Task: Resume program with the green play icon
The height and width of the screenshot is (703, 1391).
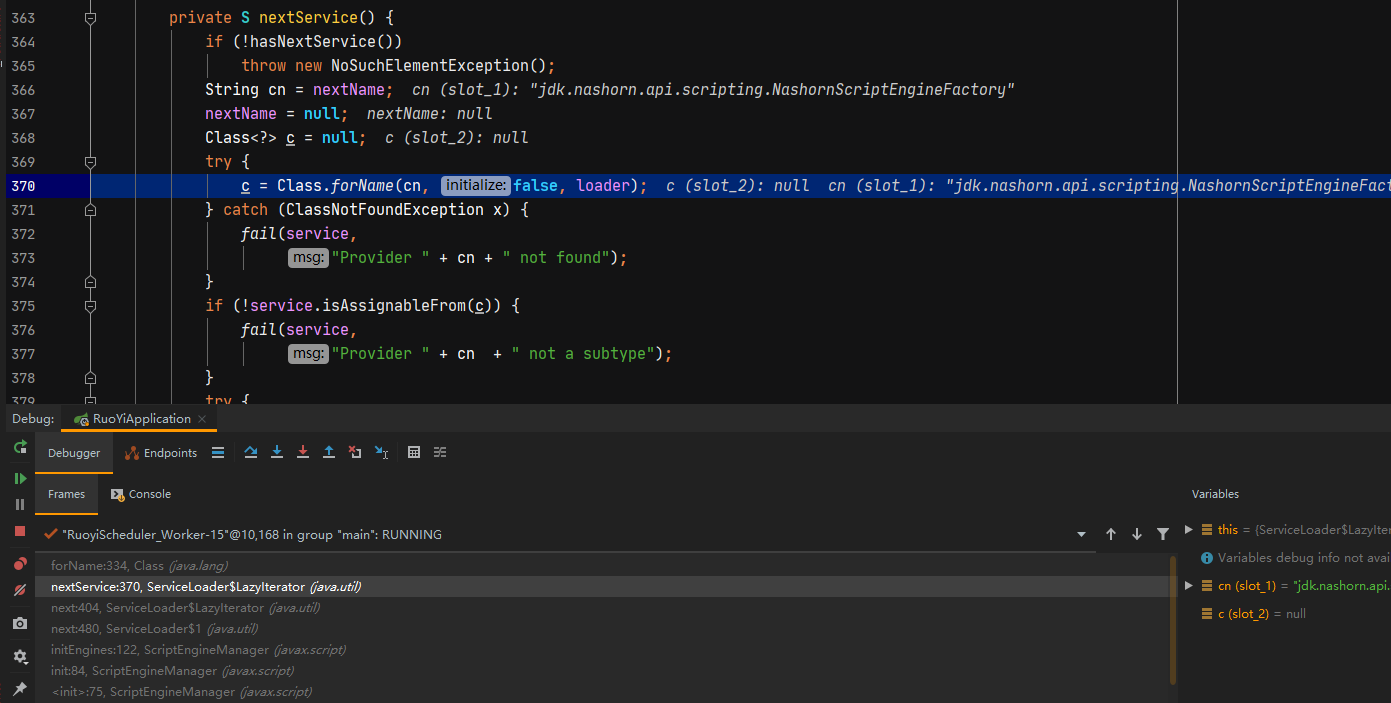Action: coord(19,479)
